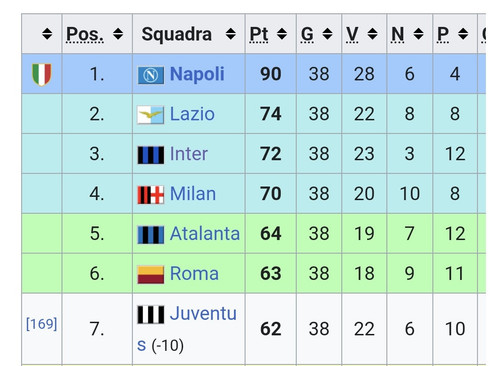Sort by V column arrows
Viewport: 500px width, 366px height.
click(x=372, y=34)
